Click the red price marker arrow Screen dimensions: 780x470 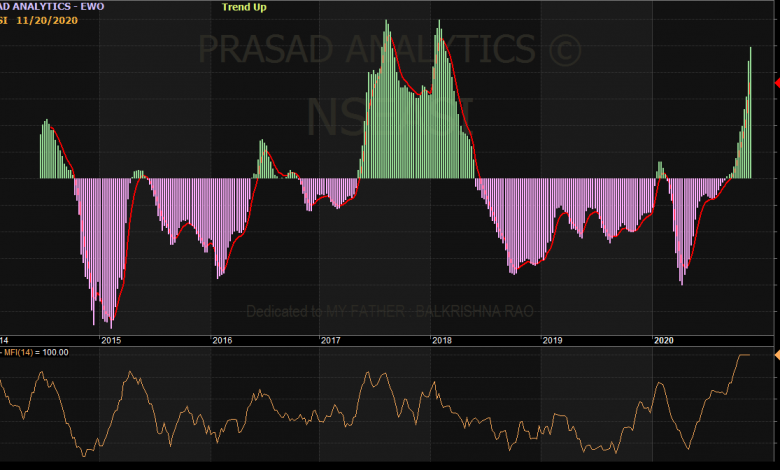[776, 82]
